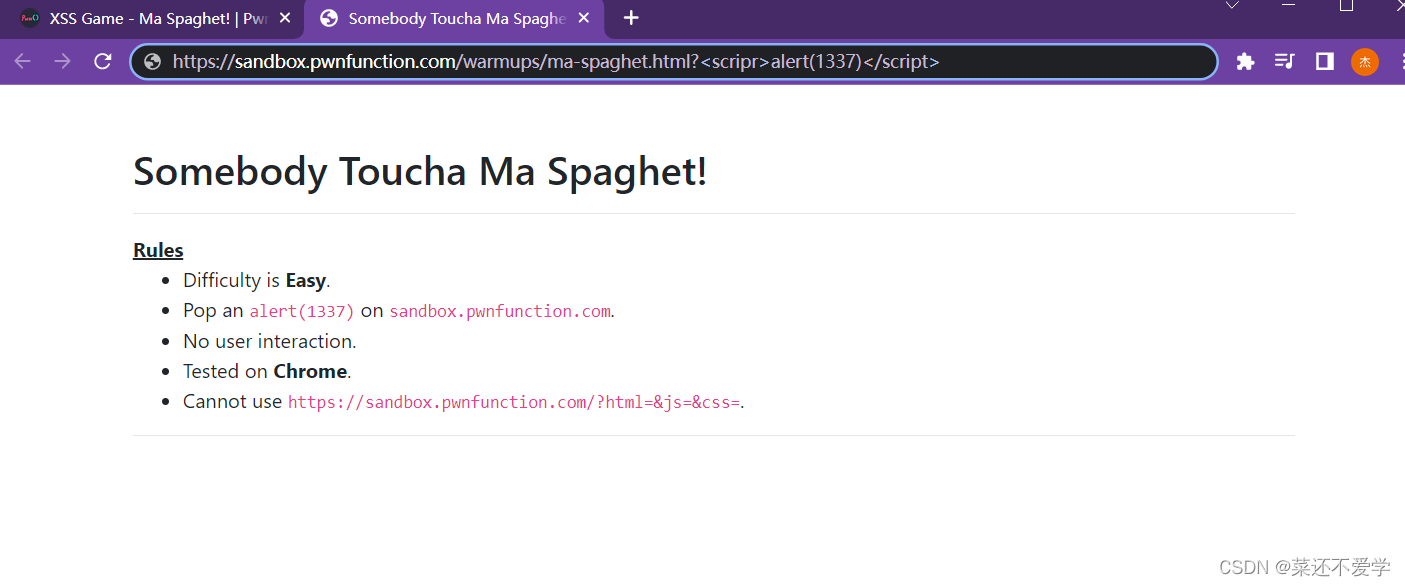The width and height of the screenshot is (1405, 586).
Task: Close the Somebody Toucha Ma Spaghet tab
Action: click(584, 19)
